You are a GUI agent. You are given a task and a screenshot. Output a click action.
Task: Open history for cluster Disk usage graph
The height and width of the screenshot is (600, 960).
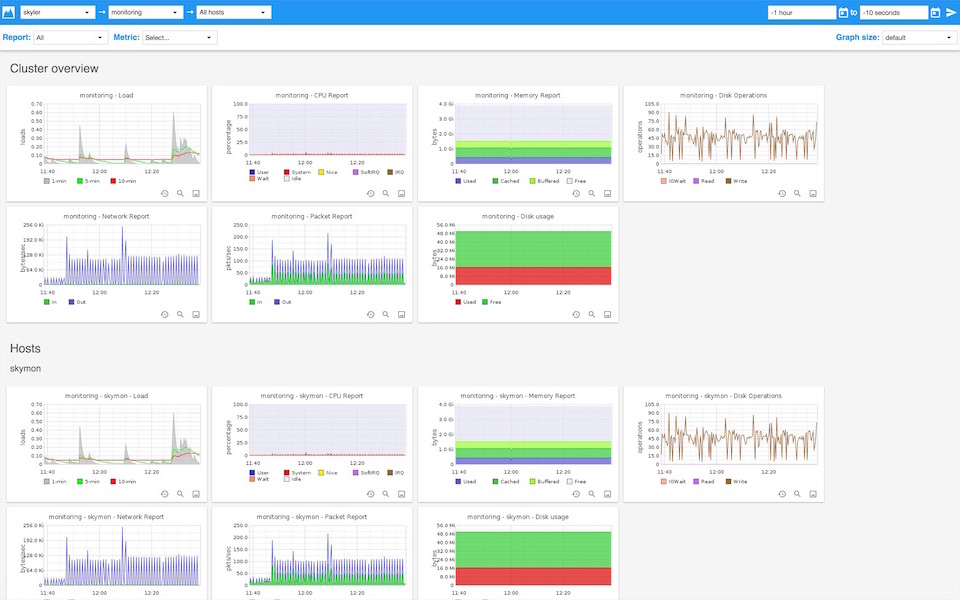576,315
